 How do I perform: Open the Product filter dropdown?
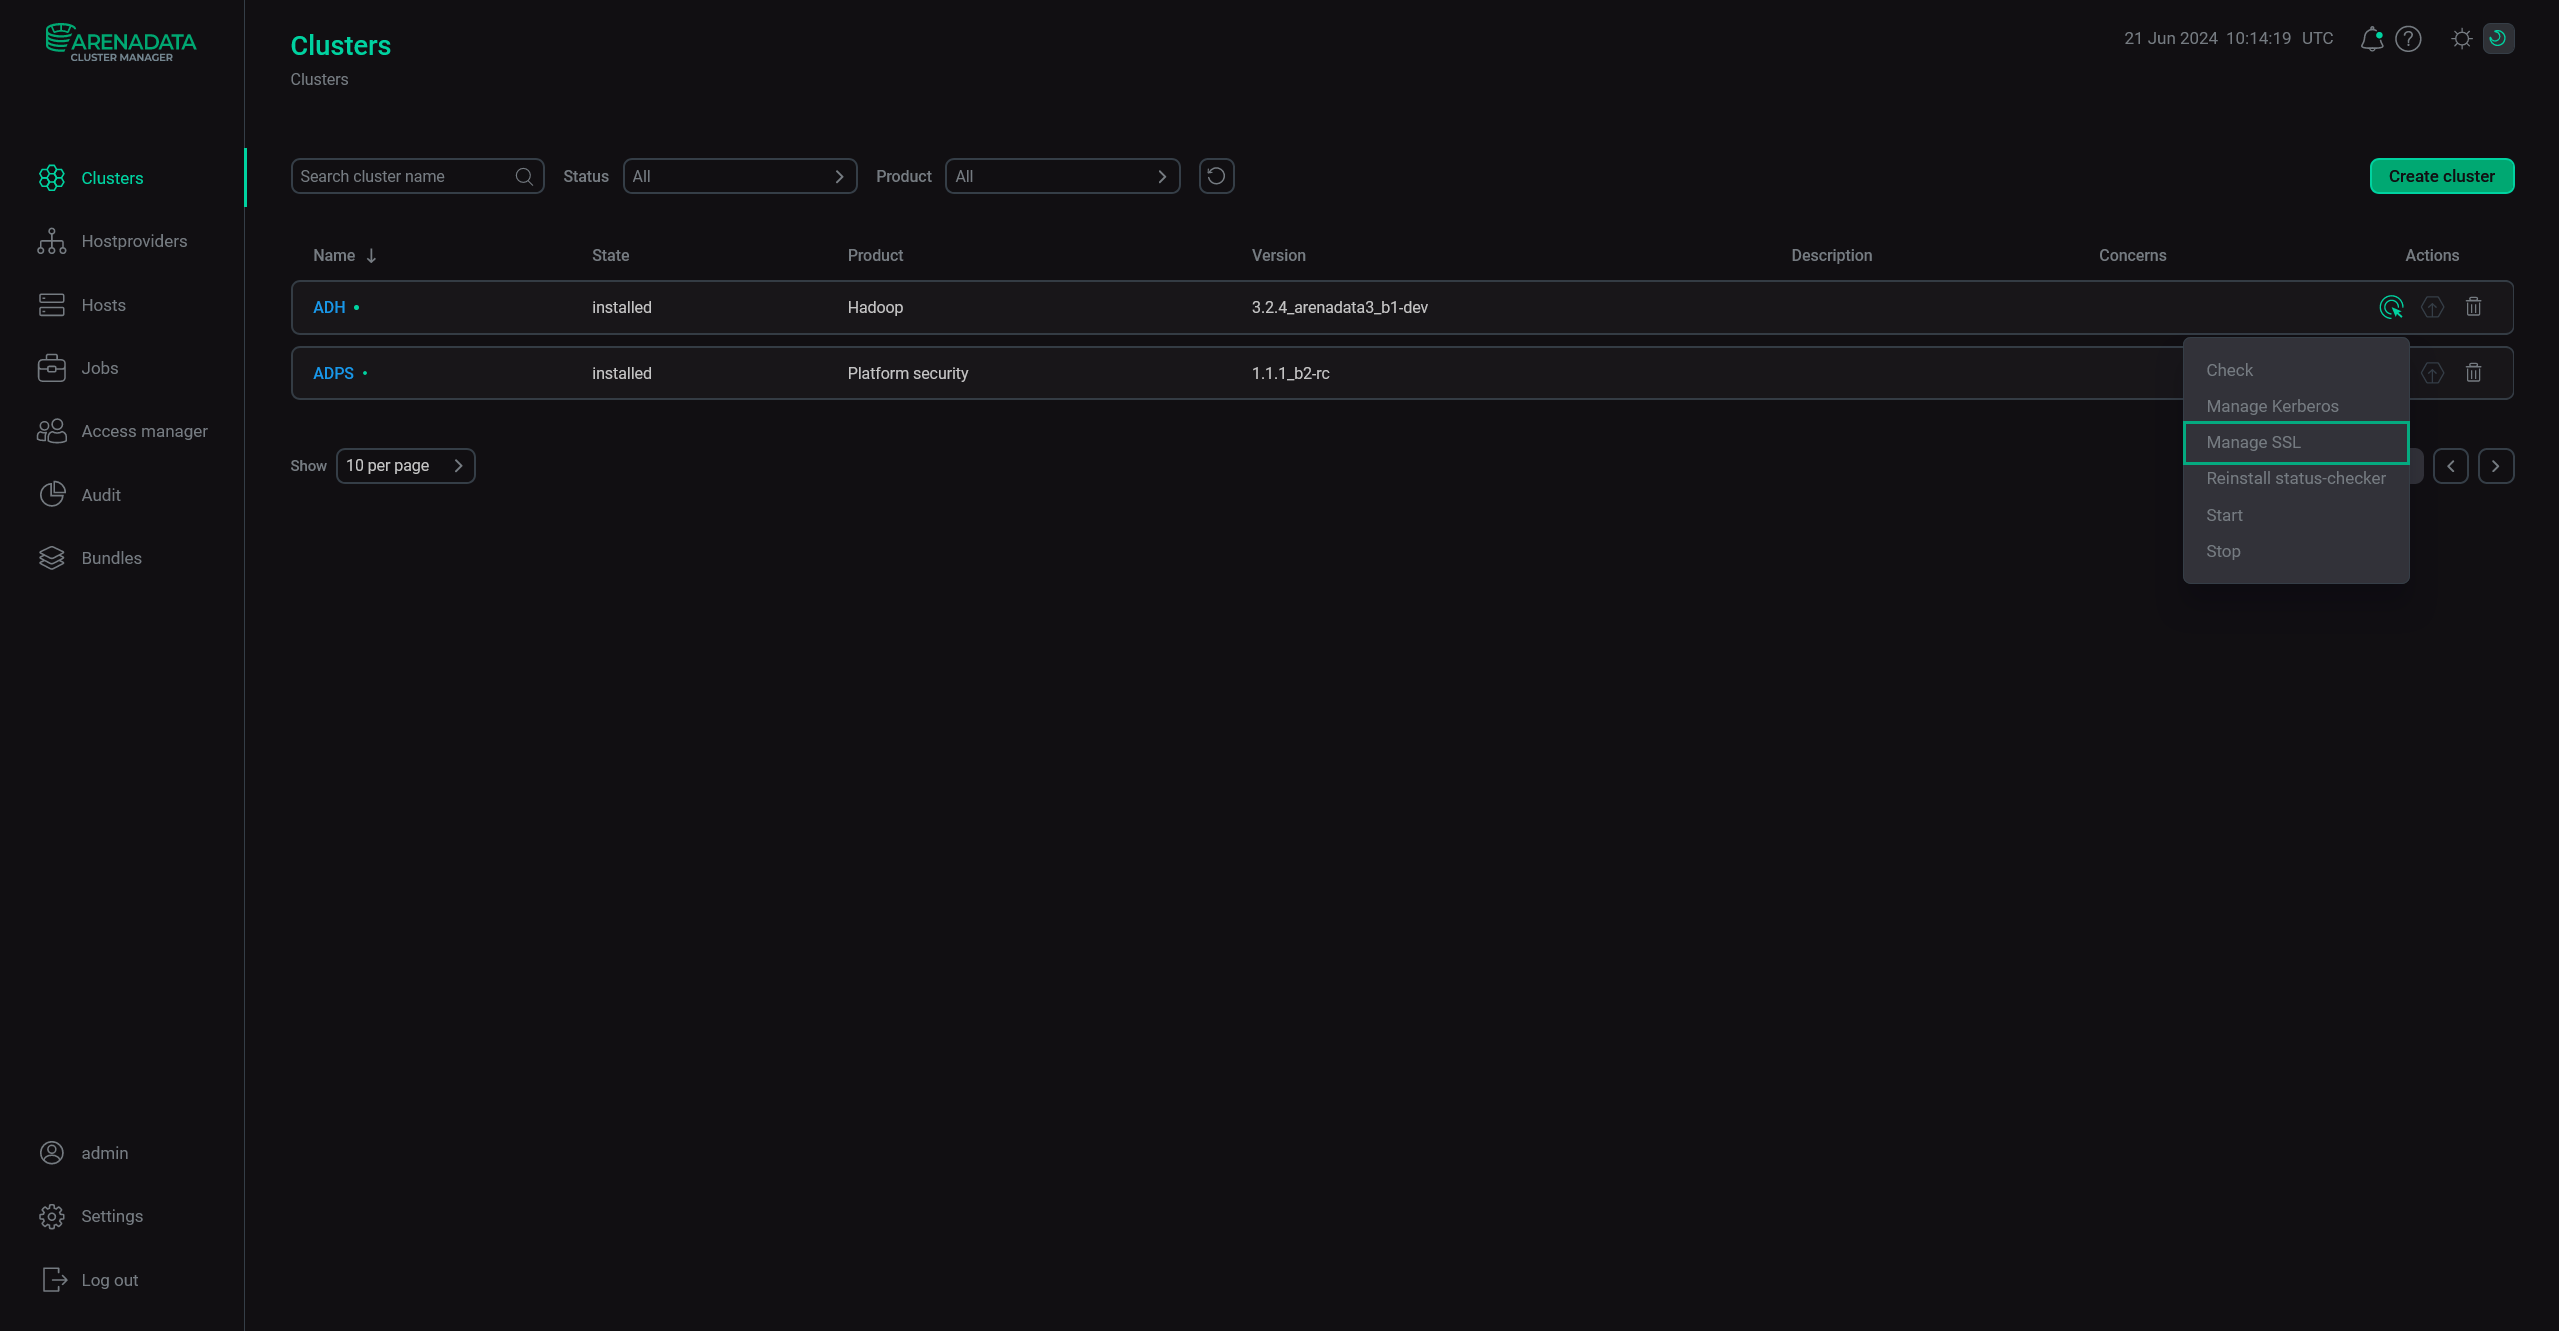pos(1062,176)
